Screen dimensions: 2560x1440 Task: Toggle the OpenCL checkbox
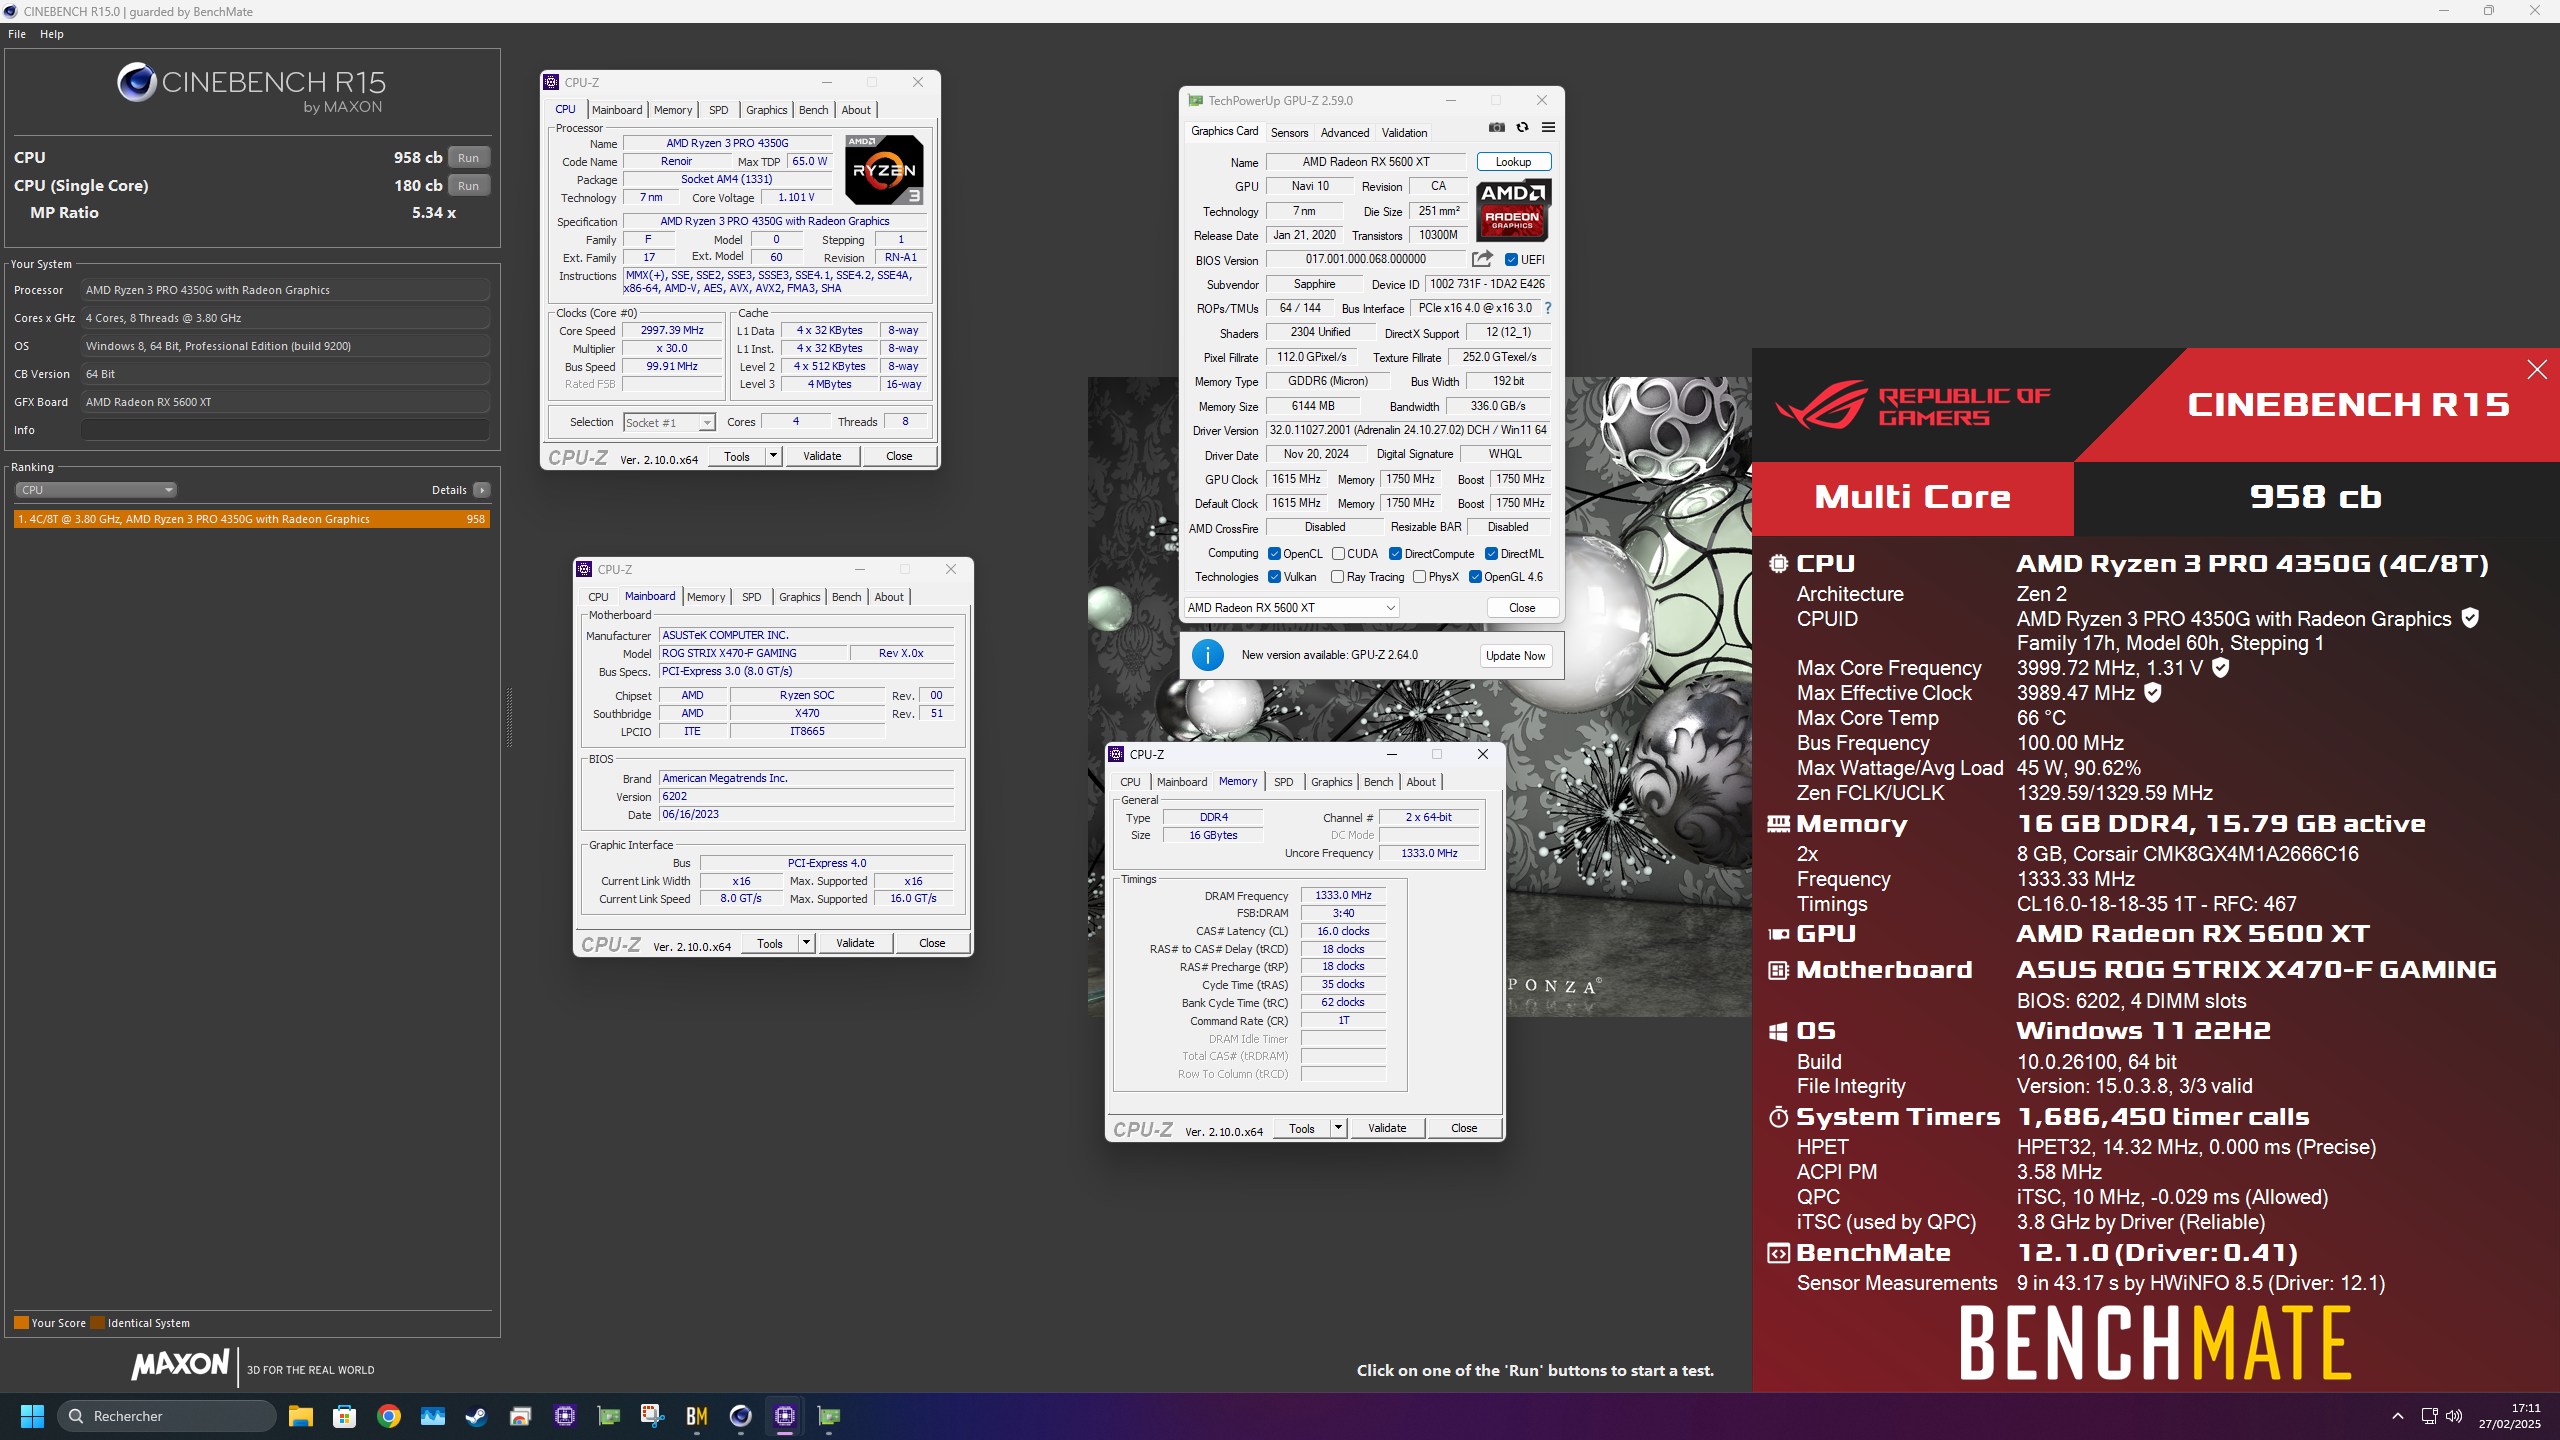(x=1274, y=554)
